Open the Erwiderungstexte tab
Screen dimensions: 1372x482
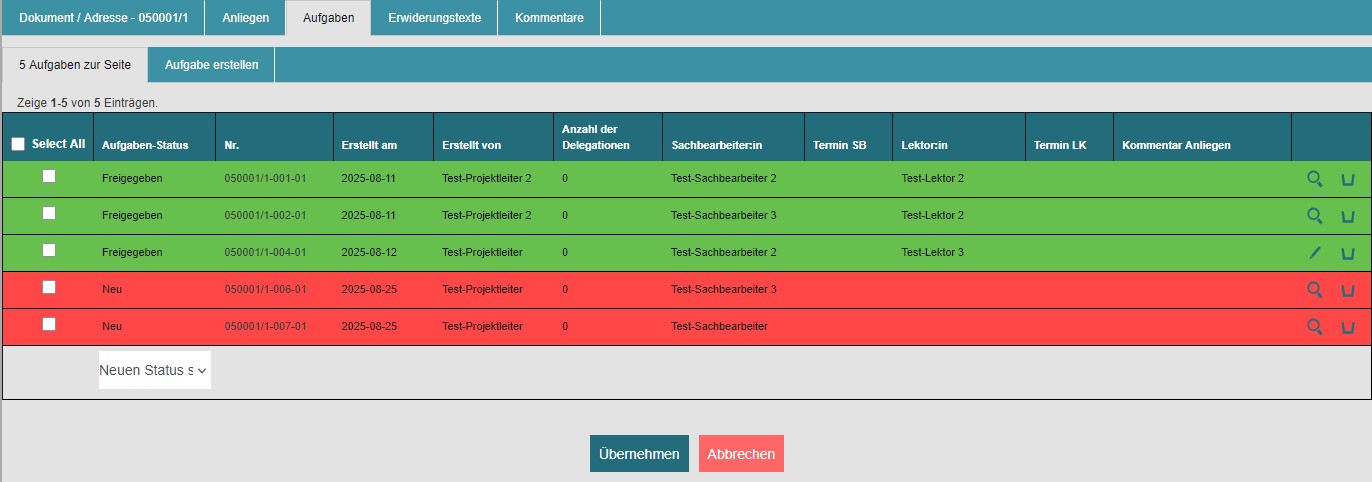(x=434, y=18)
